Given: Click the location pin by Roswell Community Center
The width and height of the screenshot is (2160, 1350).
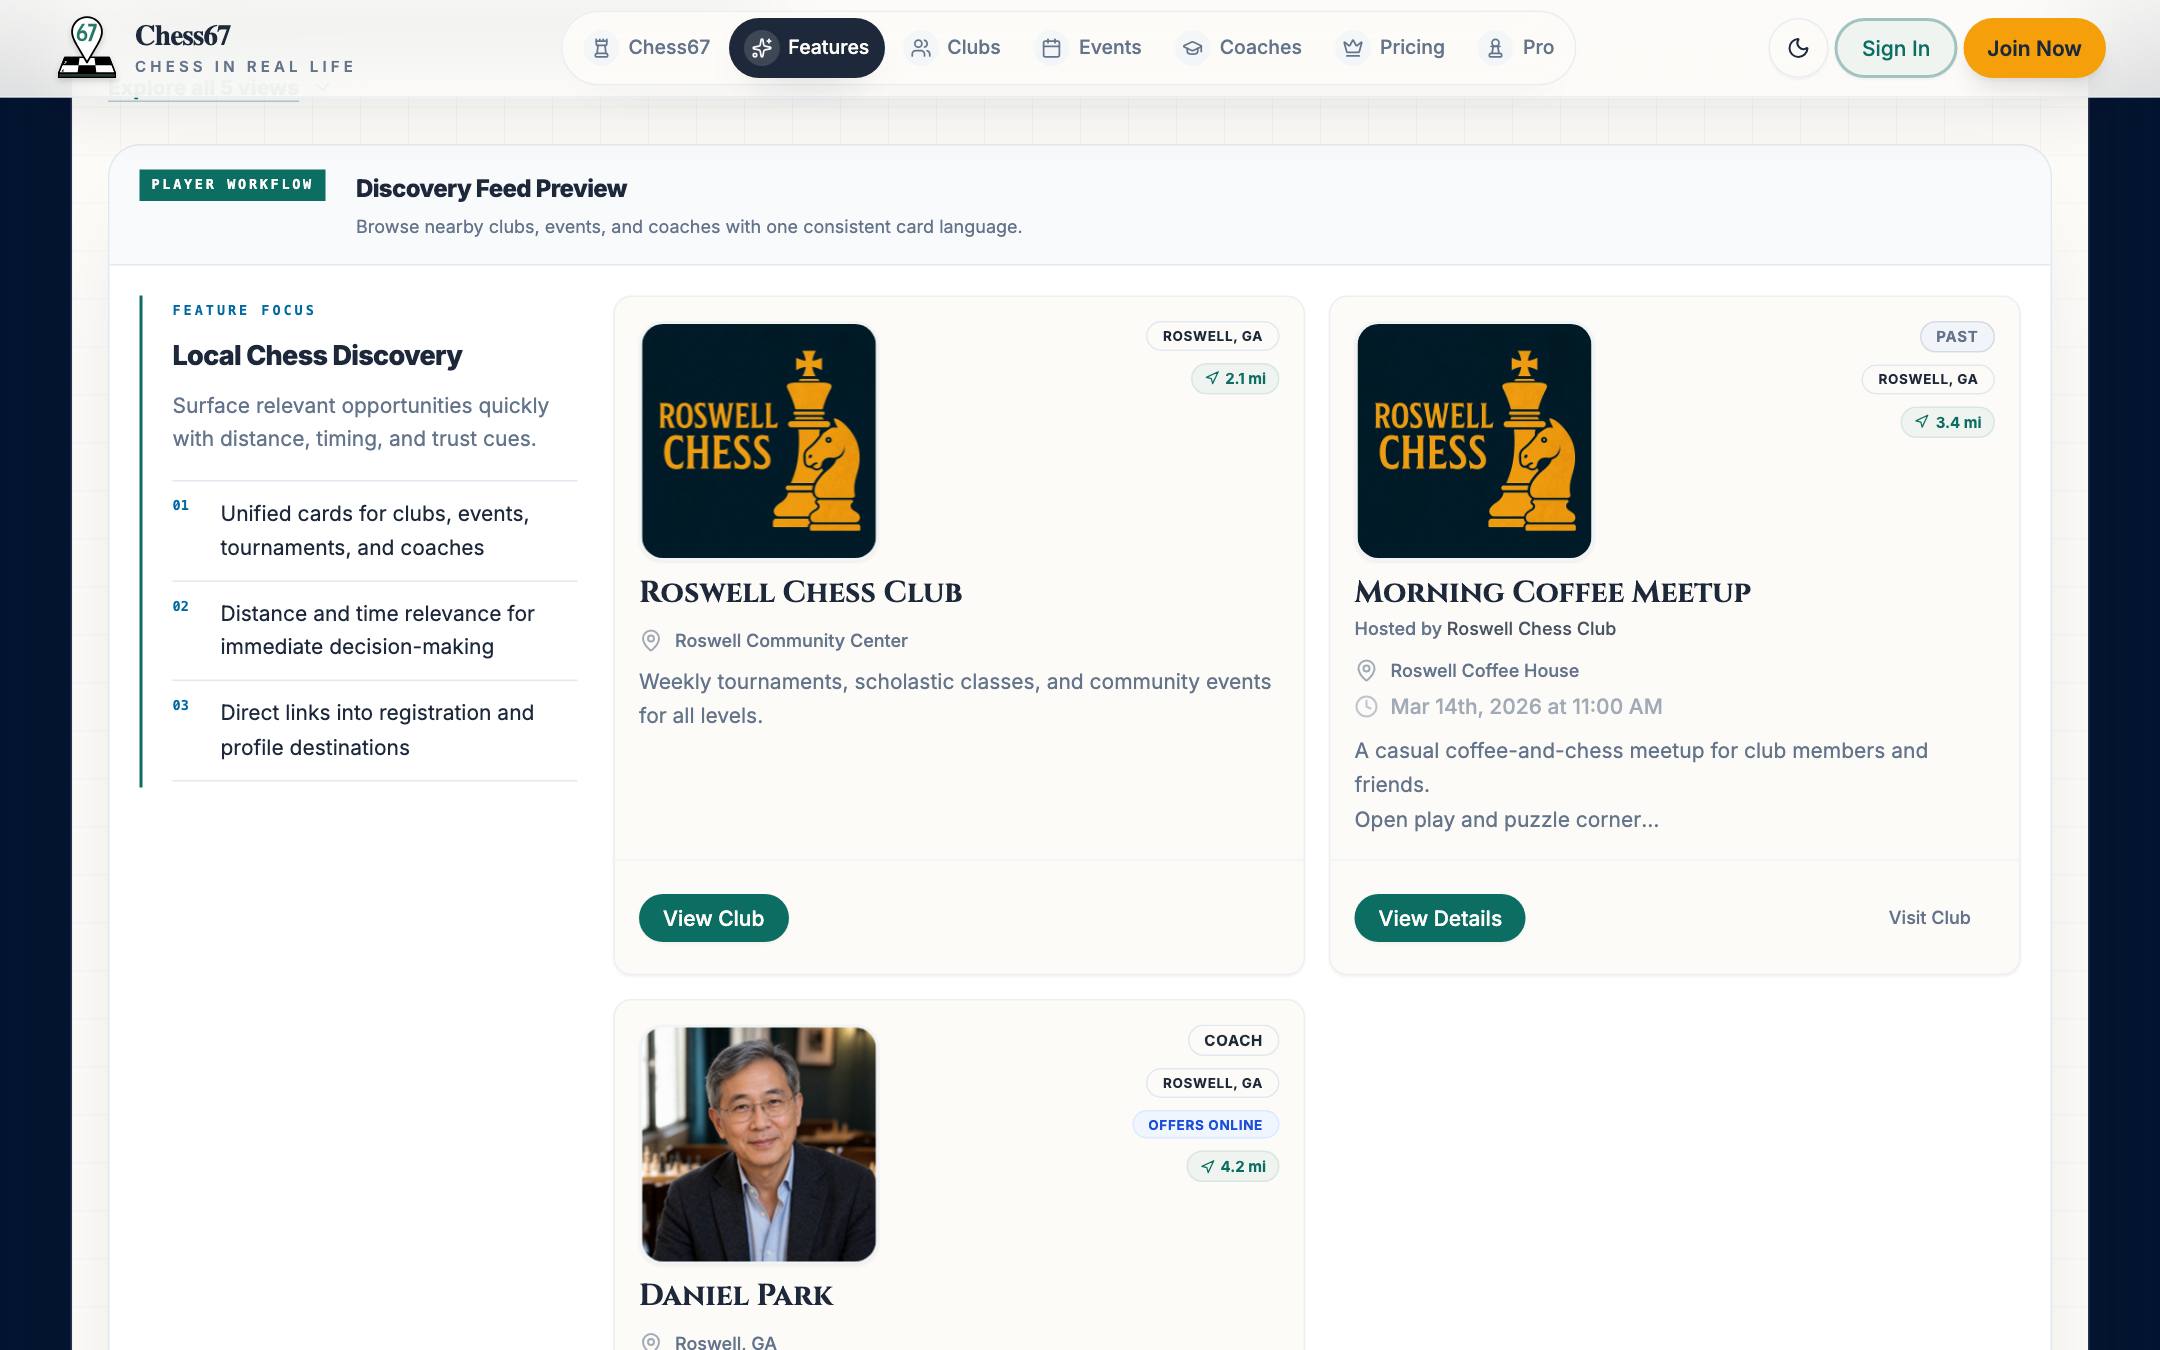Looking at the screenshot, I should point(651,641).
